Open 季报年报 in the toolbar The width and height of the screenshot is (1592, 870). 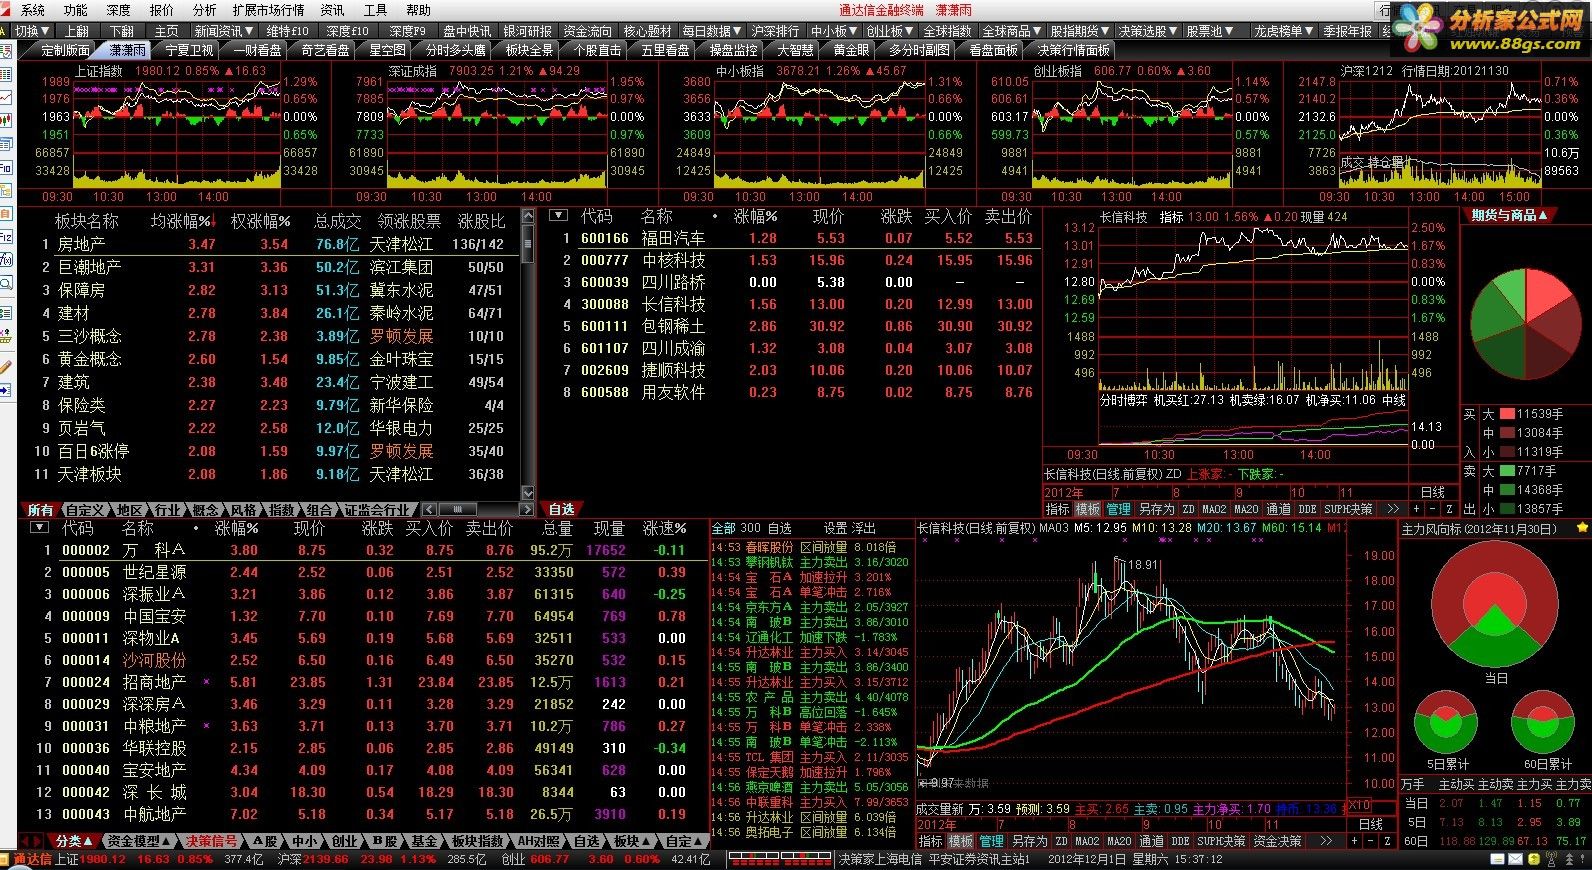1348,31
